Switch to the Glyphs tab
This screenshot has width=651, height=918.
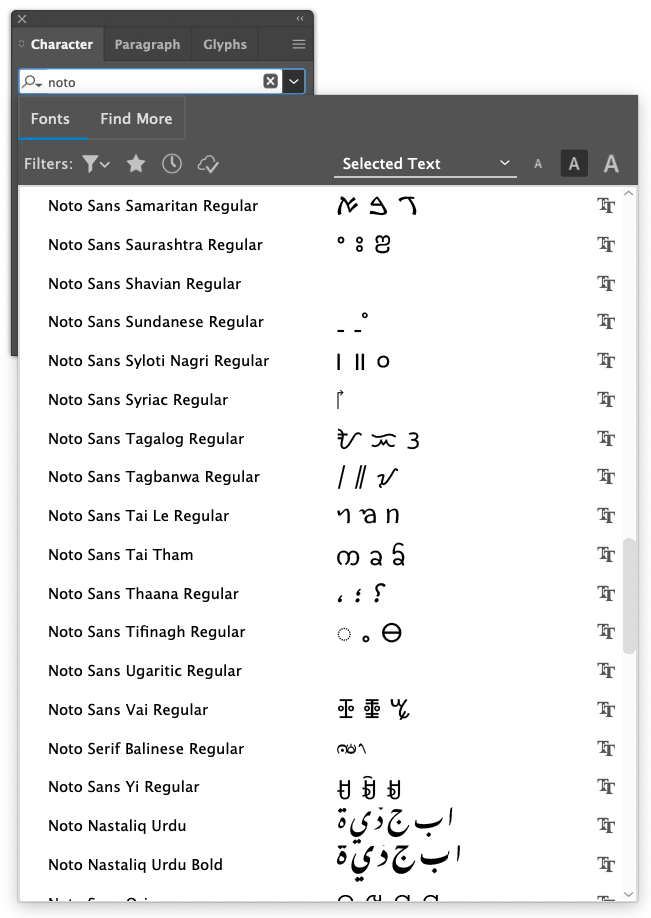(225, 44)
